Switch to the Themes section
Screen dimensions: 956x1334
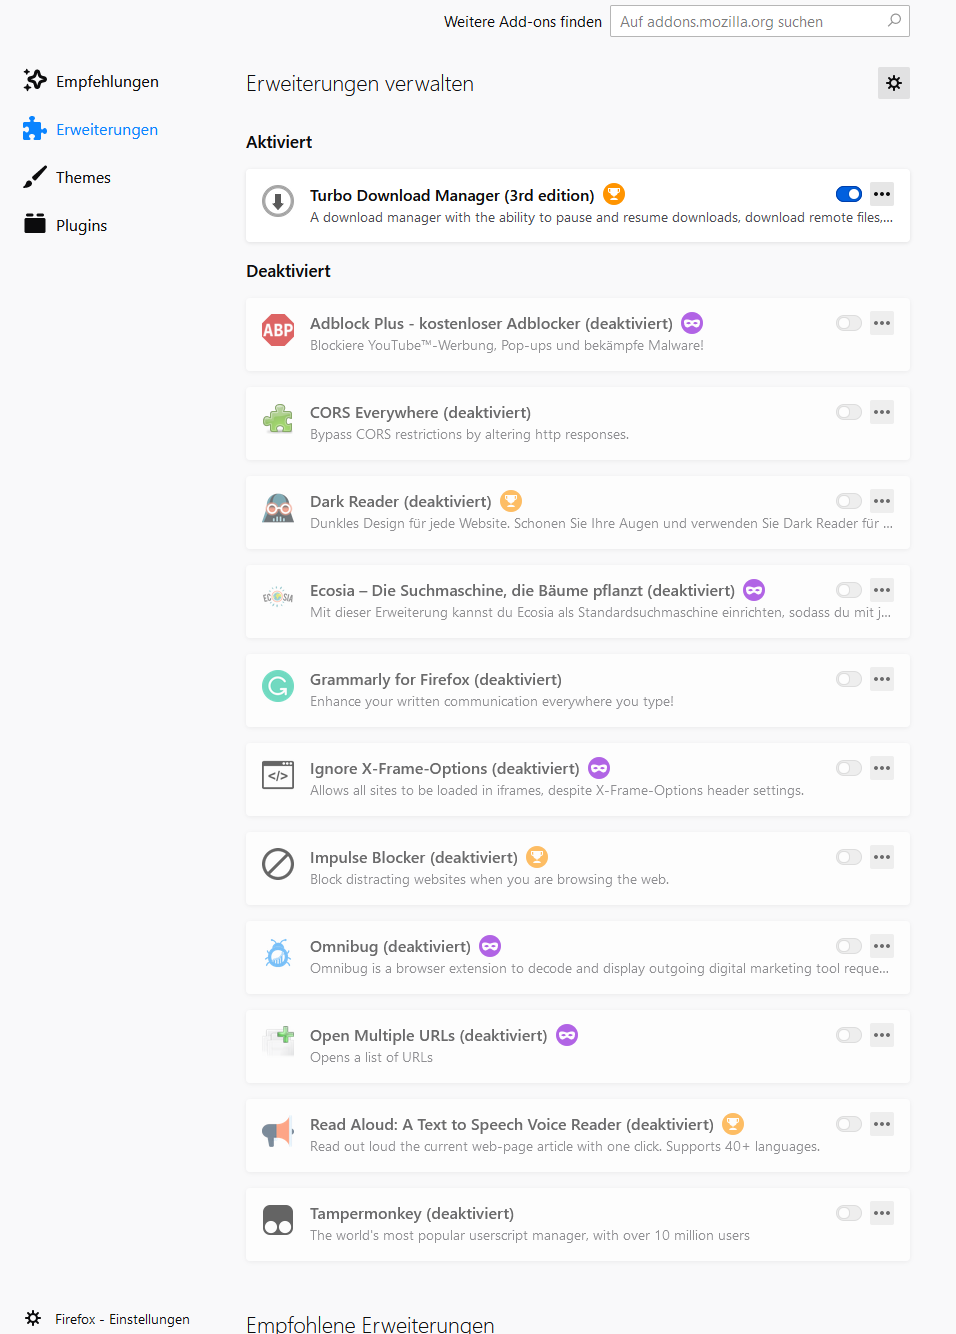tap(84, 177)
